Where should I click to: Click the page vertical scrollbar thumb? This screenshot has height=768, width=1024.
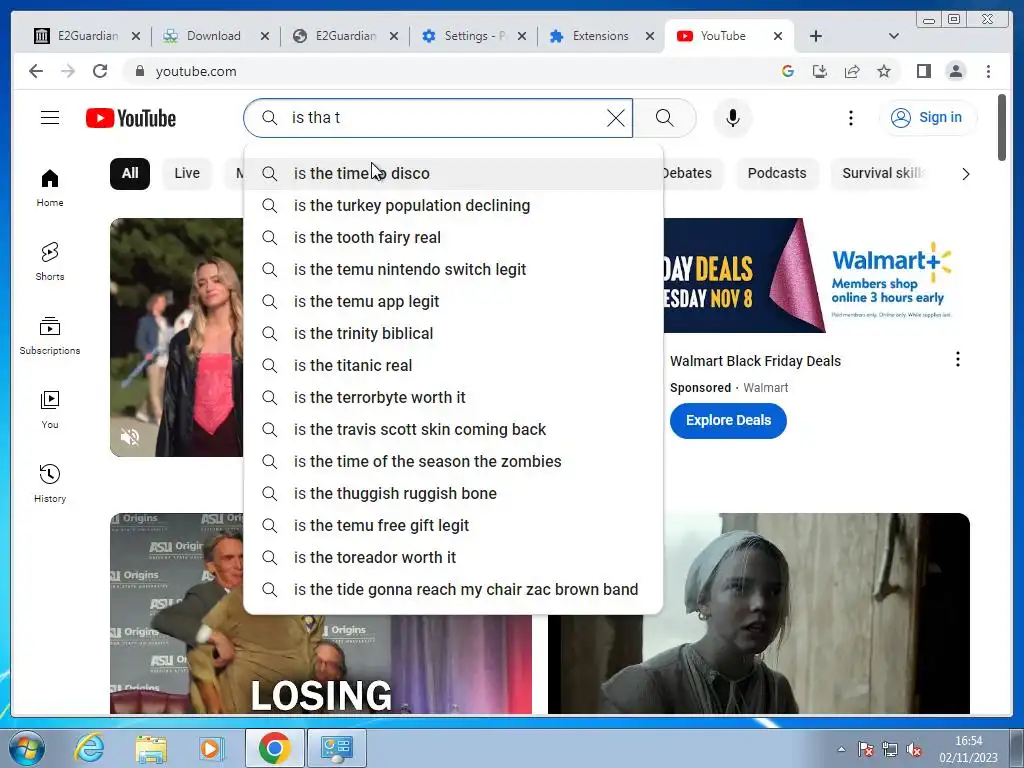tap(1002, 127)
